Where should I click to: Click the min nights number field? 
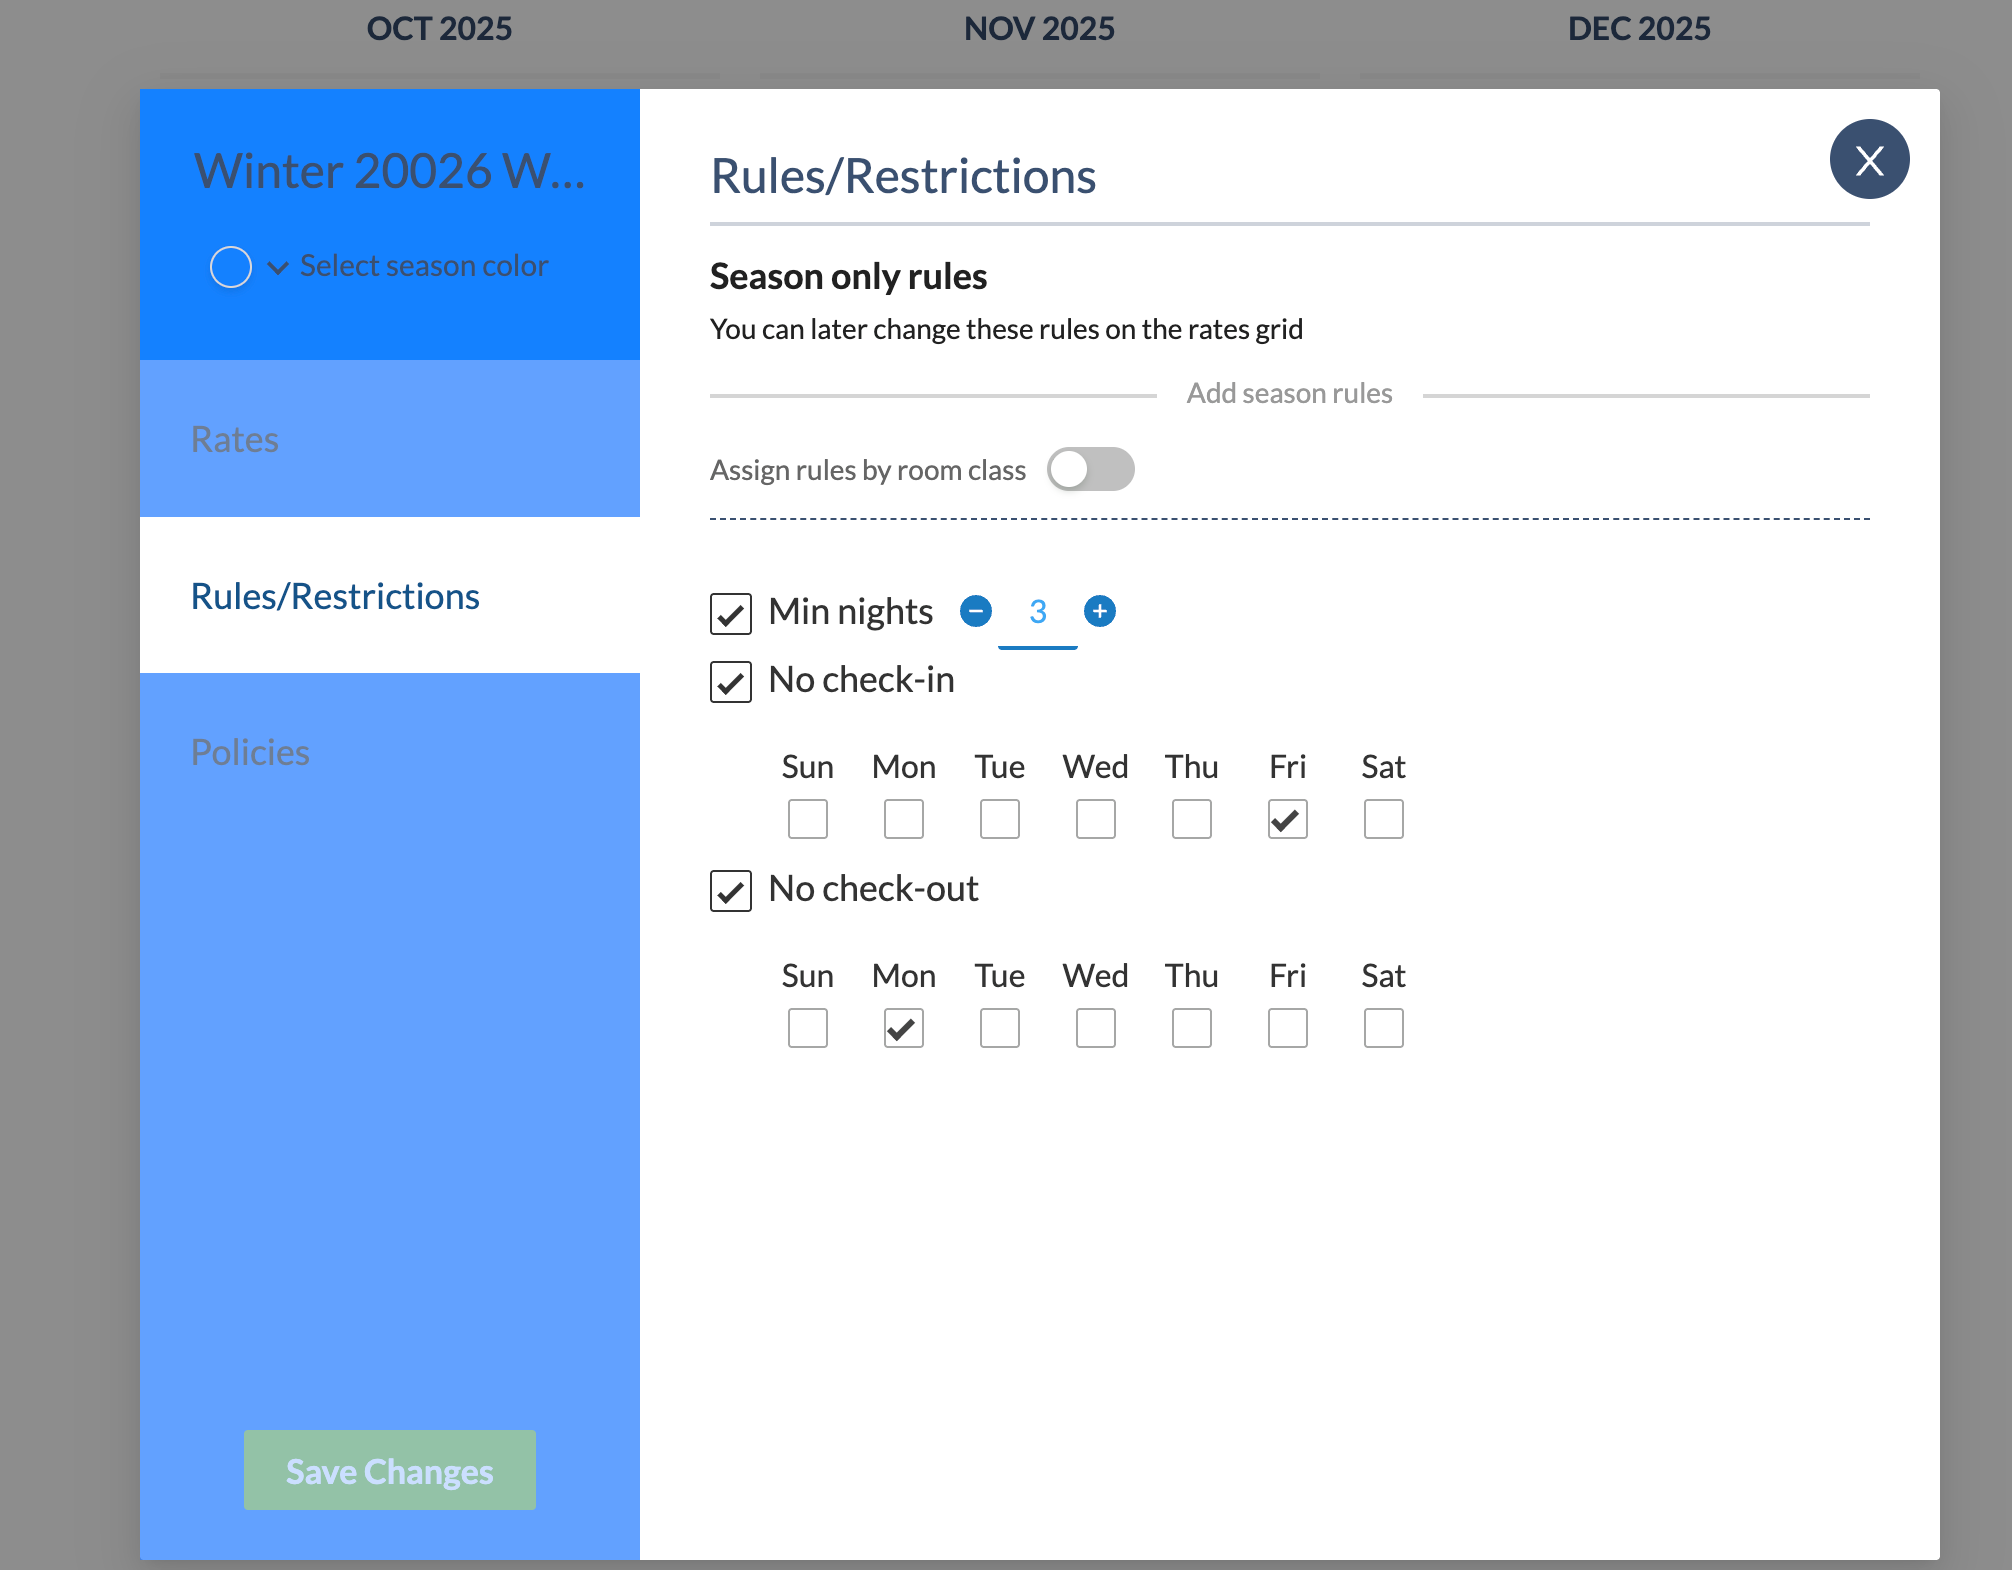1038,612
